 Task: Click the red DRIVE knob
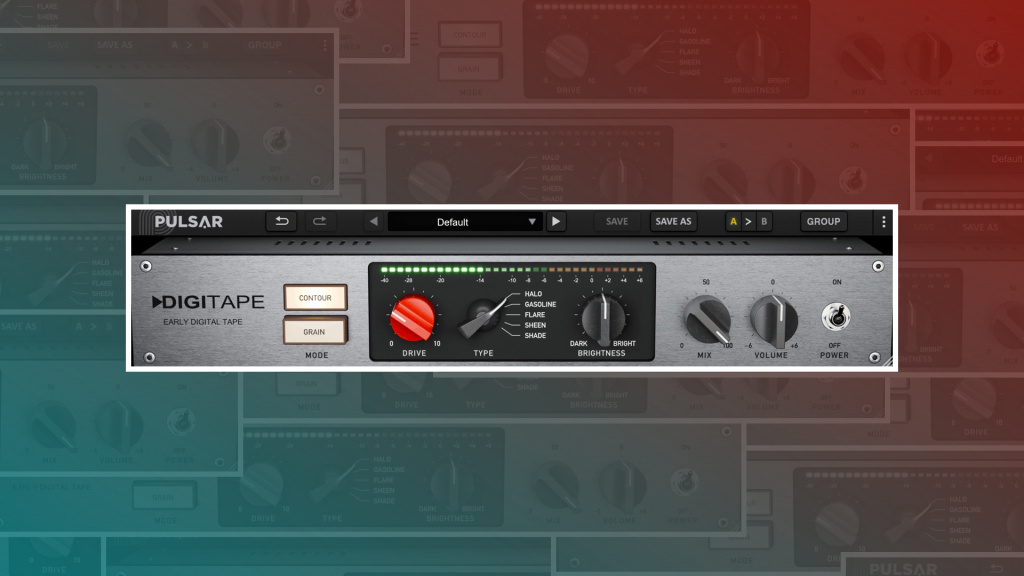coord(413,318)
